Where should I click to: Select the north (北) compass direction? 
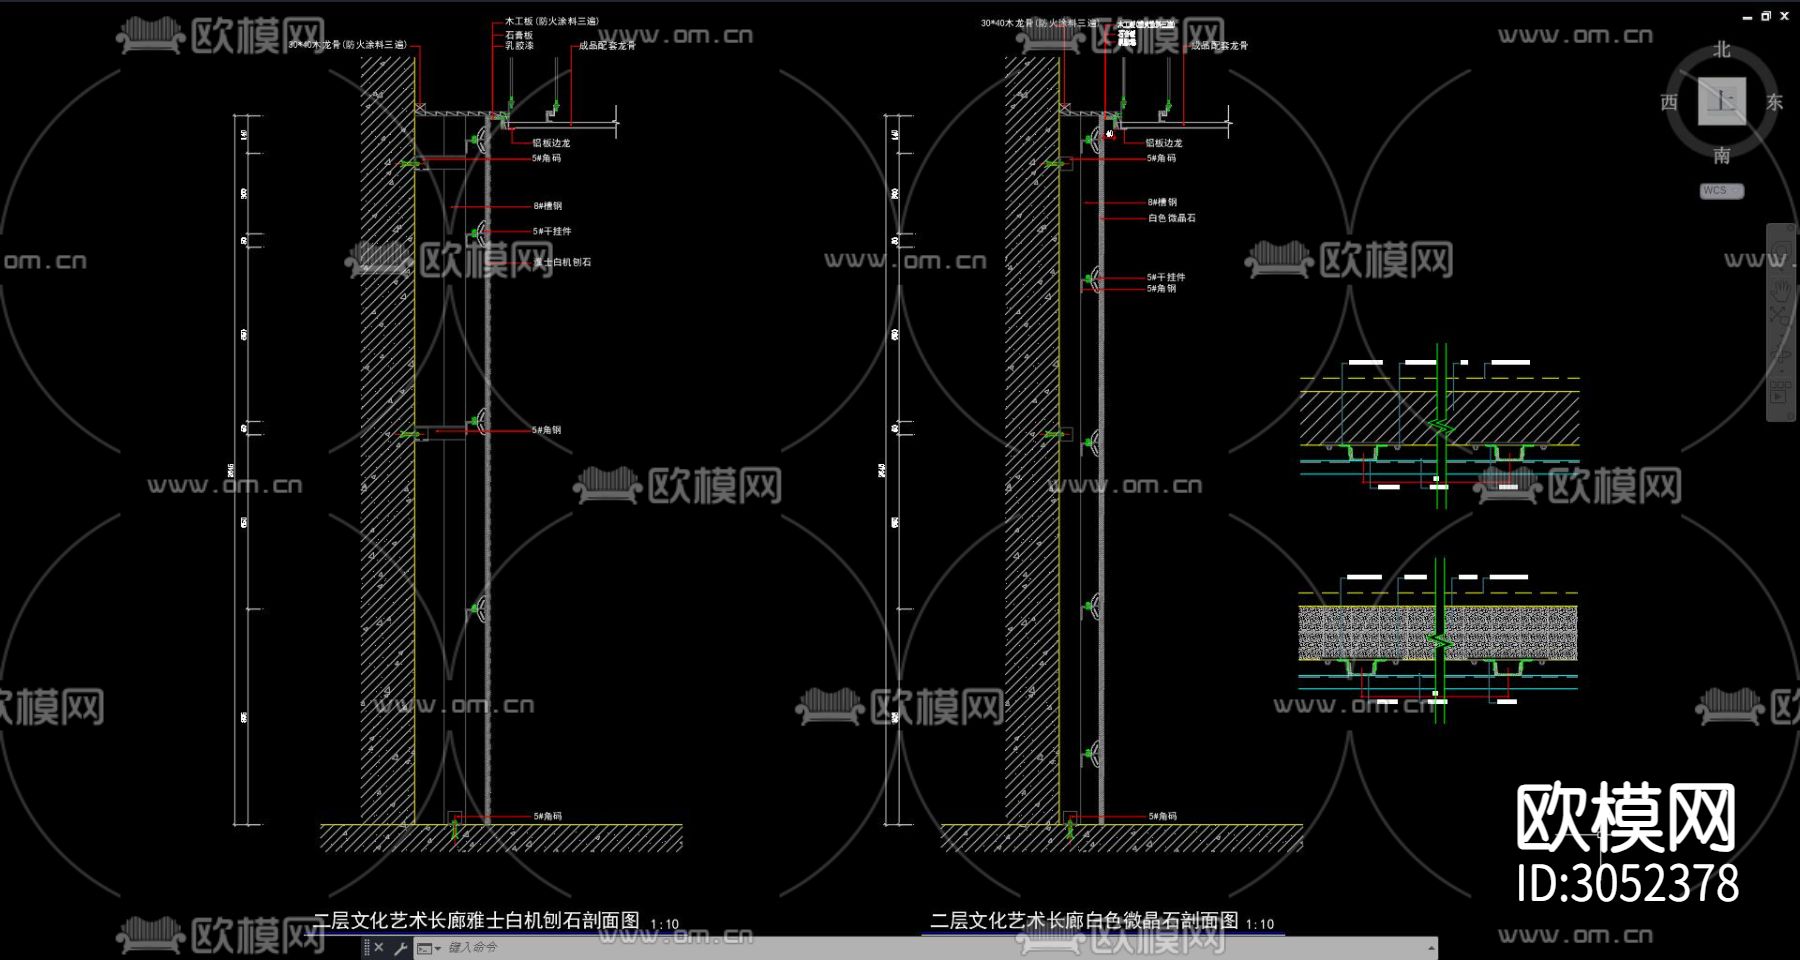pyautogui.click(x=1721, y=49)
